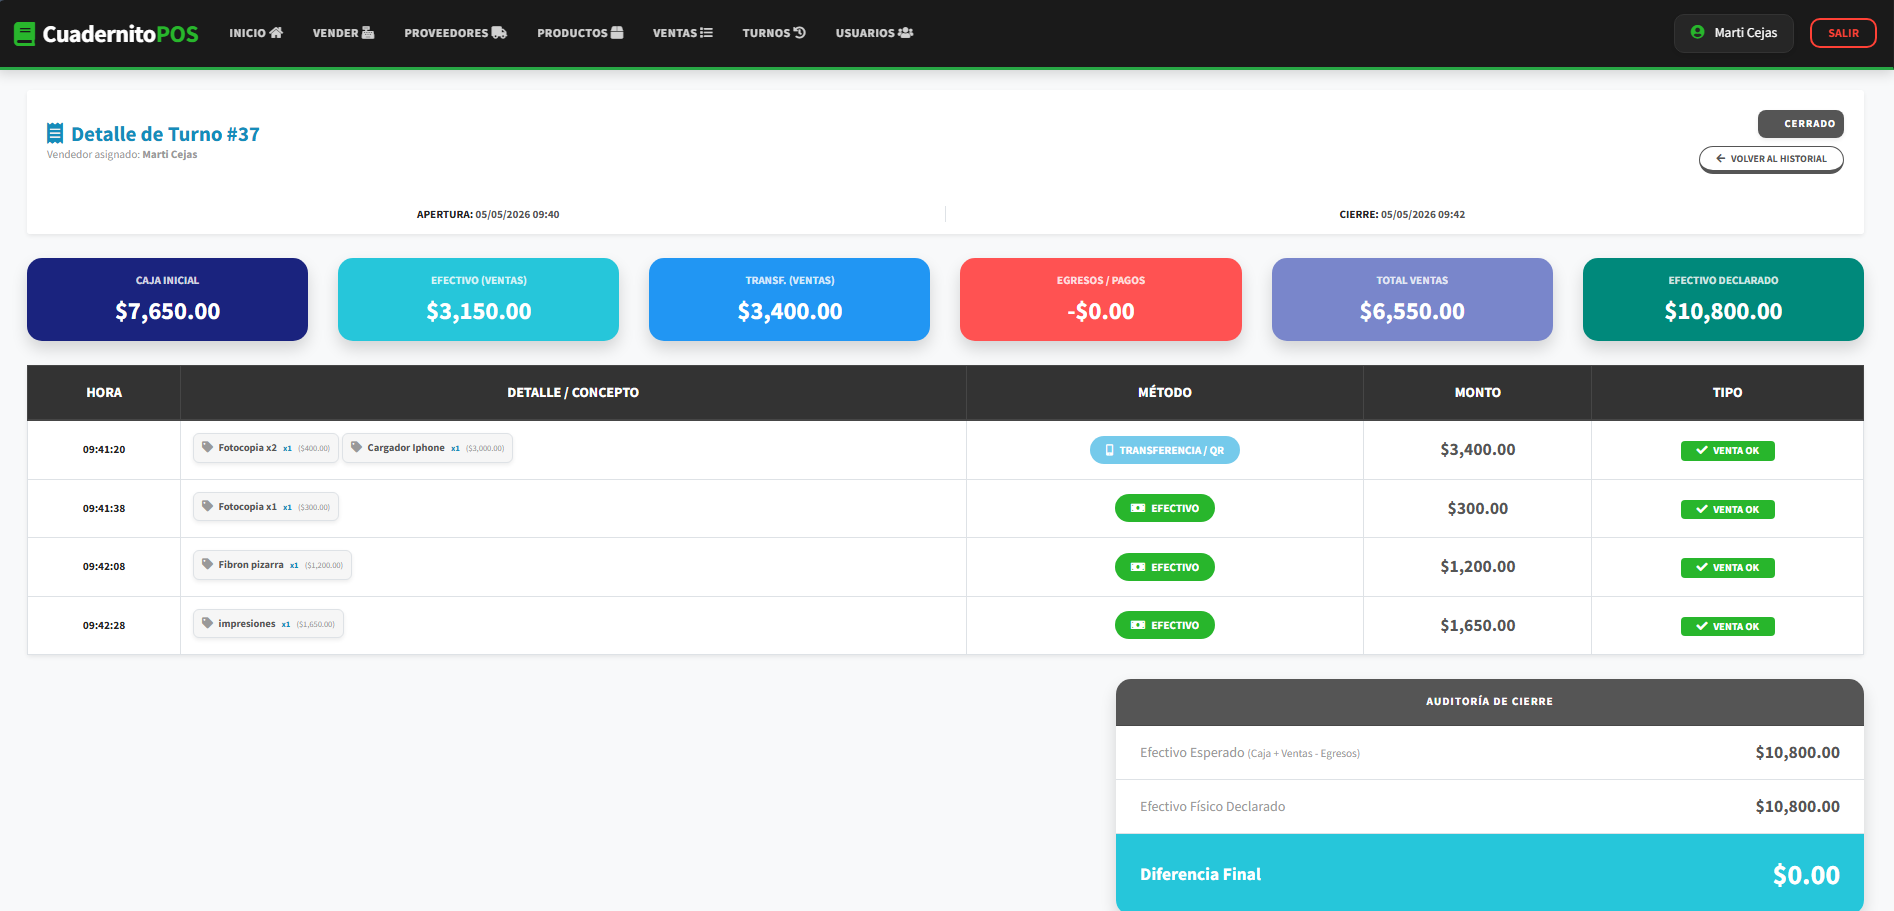The height and width of the screenshot is (911, 1894).
Task: Click tag icon on Fibron pizarra chip
Action: tap(207, 564)
